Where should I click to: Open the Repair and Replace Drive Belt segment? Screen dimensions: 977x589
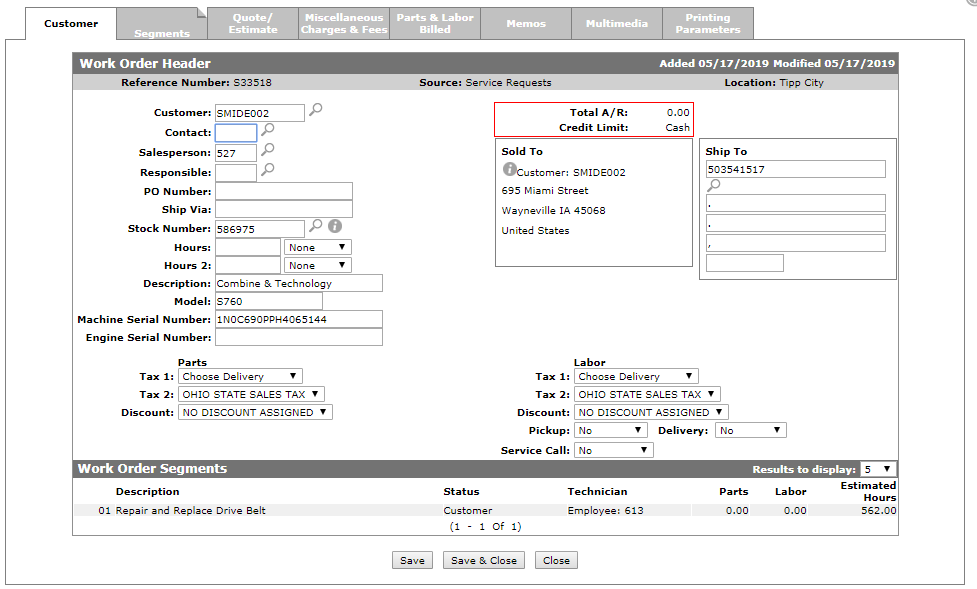tap(182, 510)
